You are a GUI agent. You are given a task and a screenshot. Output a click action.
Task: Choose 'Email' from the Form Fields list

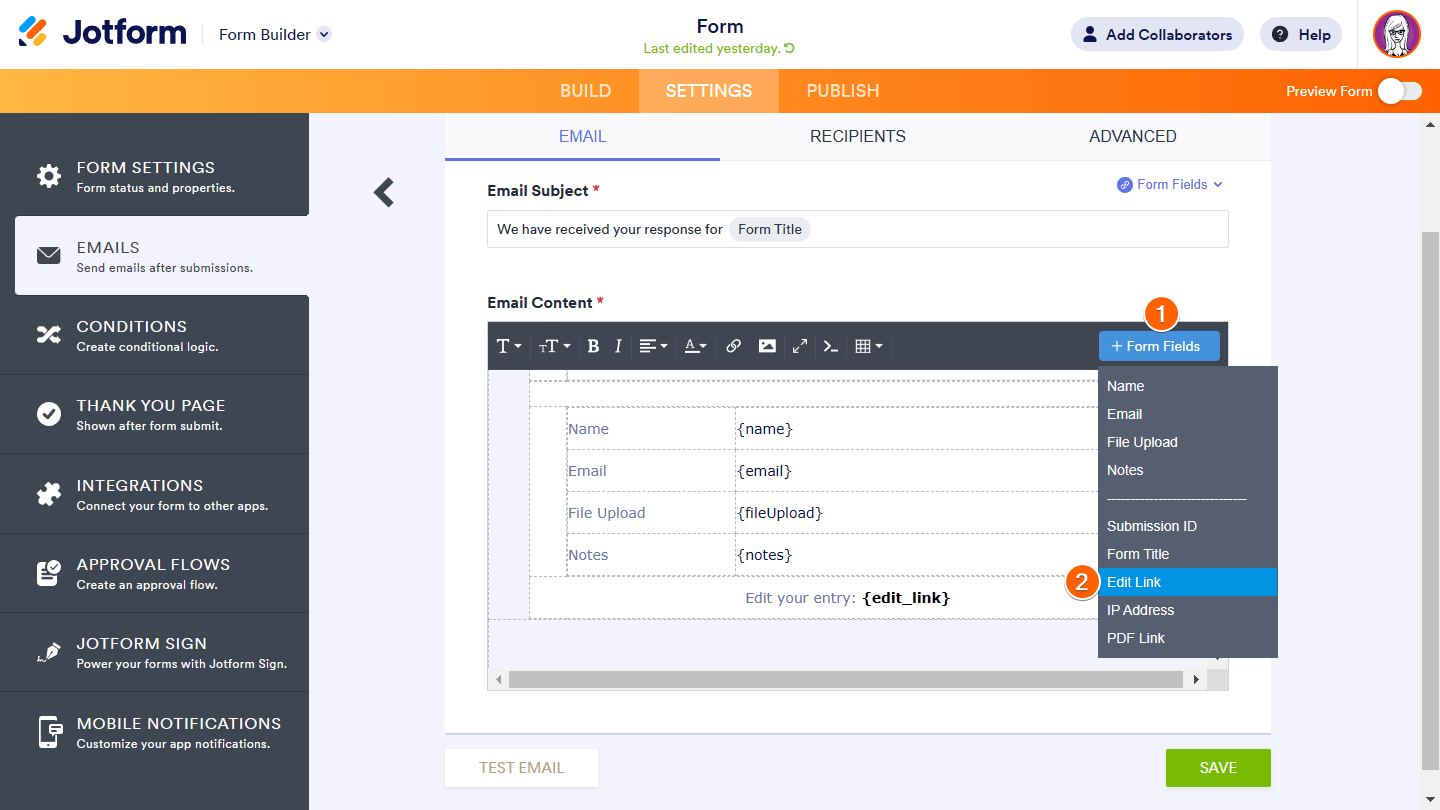coord(1188,414)
